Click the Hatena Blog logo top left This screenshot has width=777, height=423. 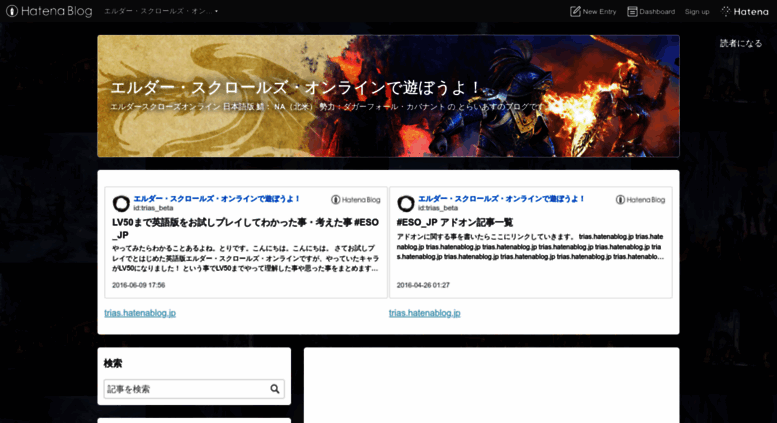click(49, 11)
